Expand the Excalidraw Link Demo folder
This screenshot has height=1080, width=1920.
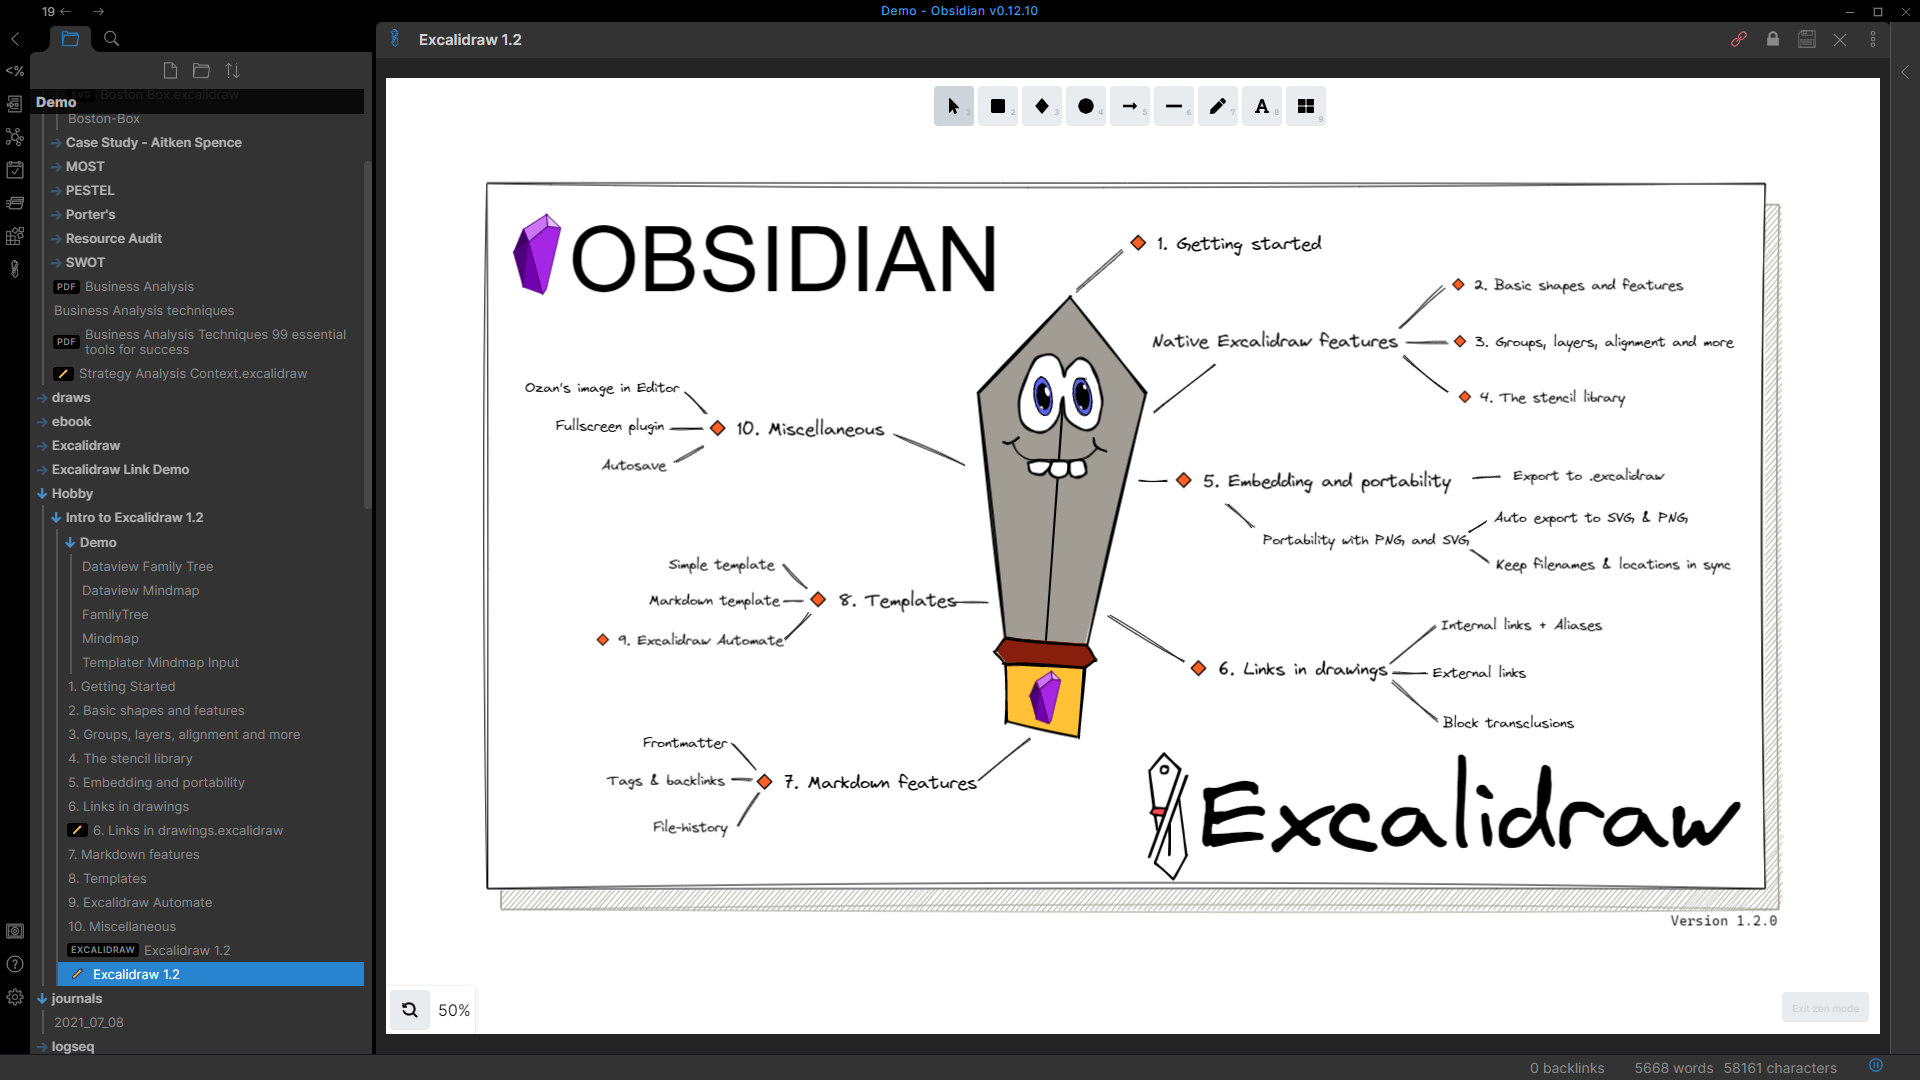(x=120, y=470)
